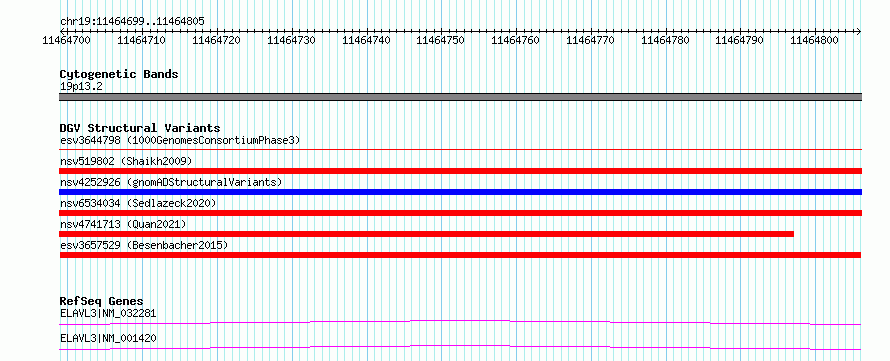This screenshot has height=361, width=890.
Task: Select the DGV Structural Variants track title
Action: pos(140,128)
